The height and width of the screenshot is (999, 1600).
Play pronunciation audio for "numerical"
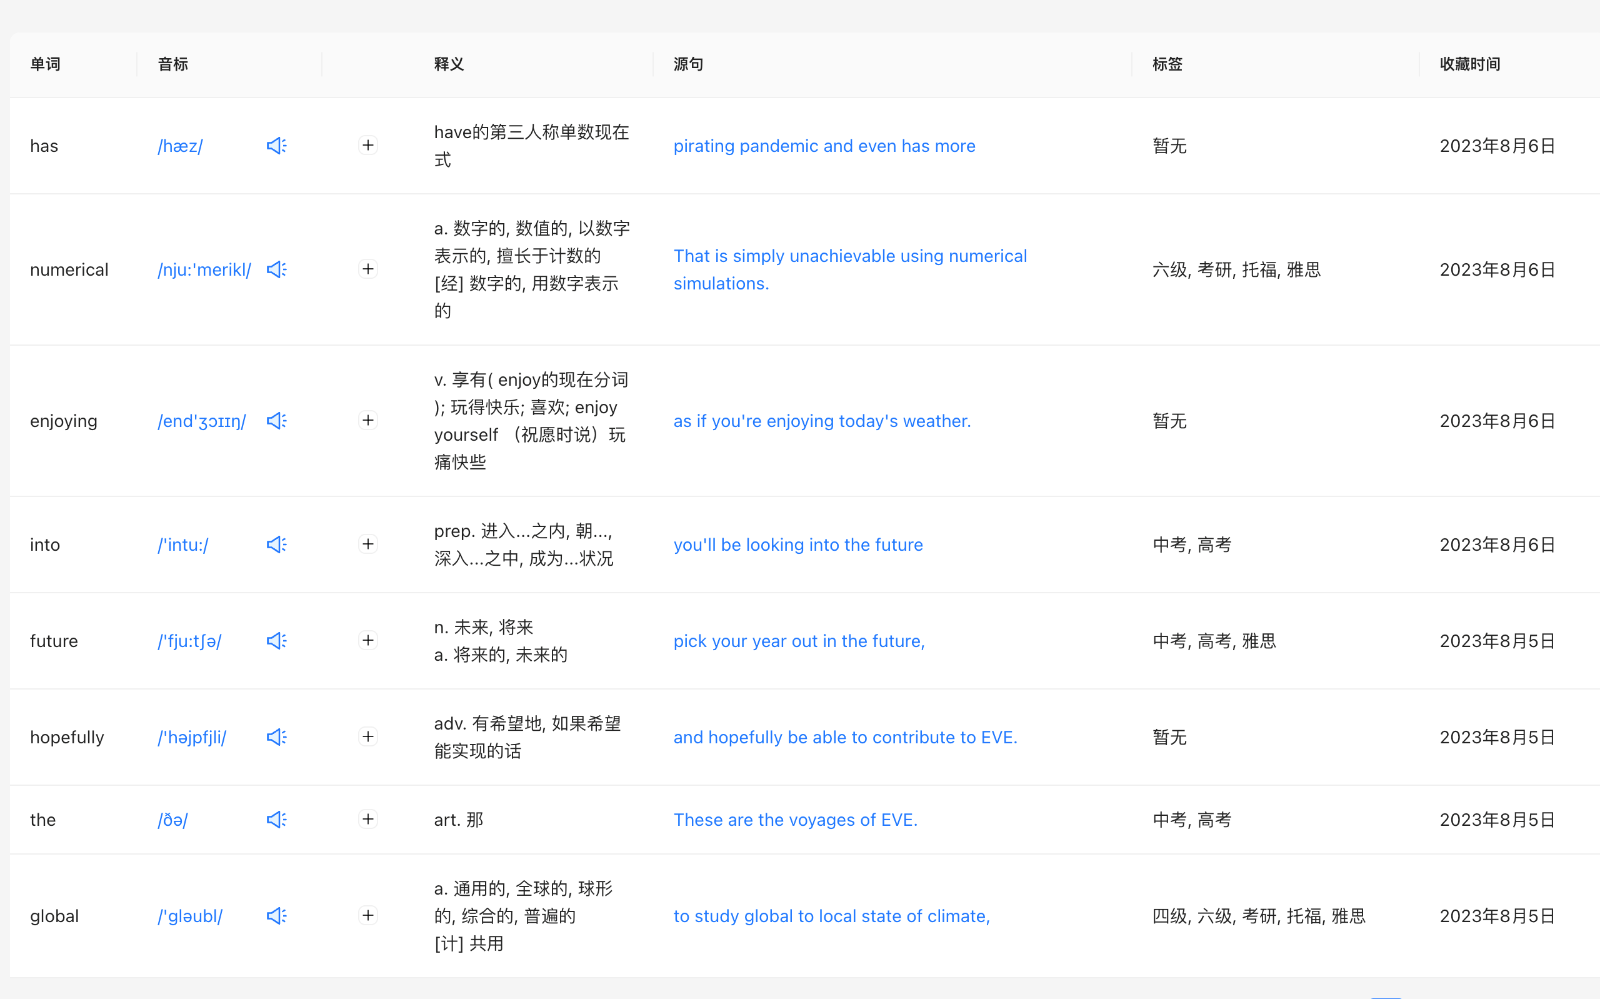276,270
